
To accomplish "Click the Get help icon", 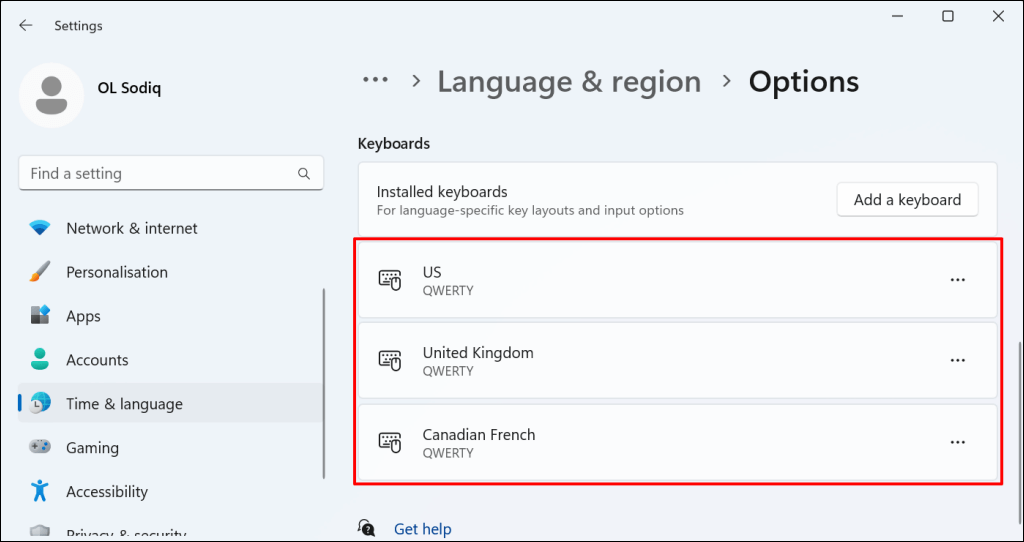I will point(367,529).
